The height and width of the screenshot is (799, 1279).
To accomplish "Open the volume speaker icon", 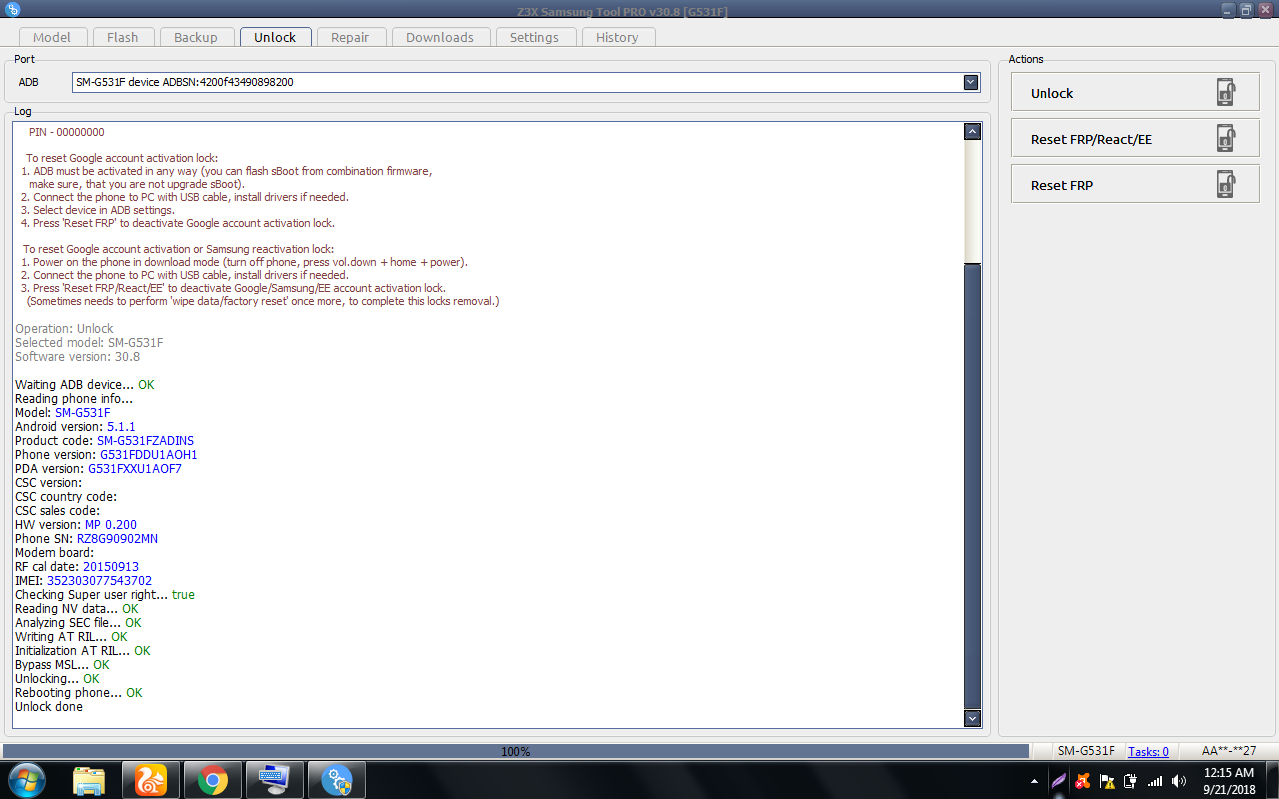I will coord(1179,781).
